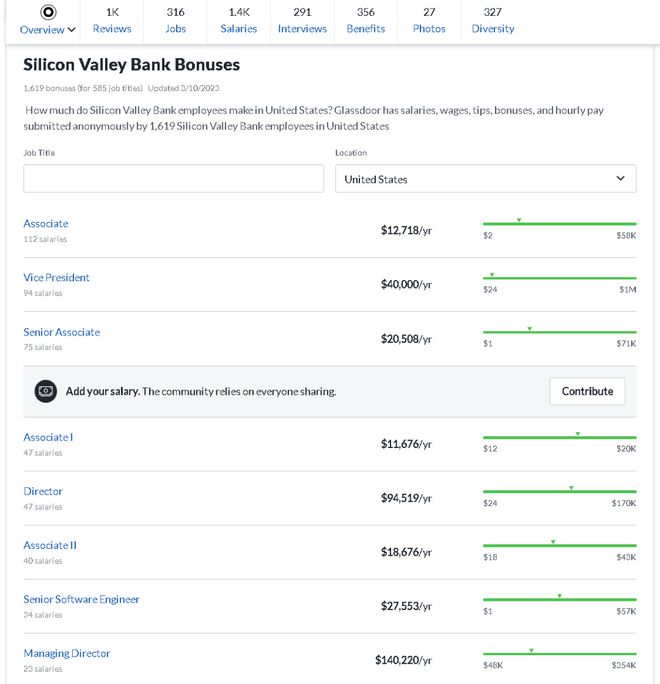Open the Director job title link

43,491
